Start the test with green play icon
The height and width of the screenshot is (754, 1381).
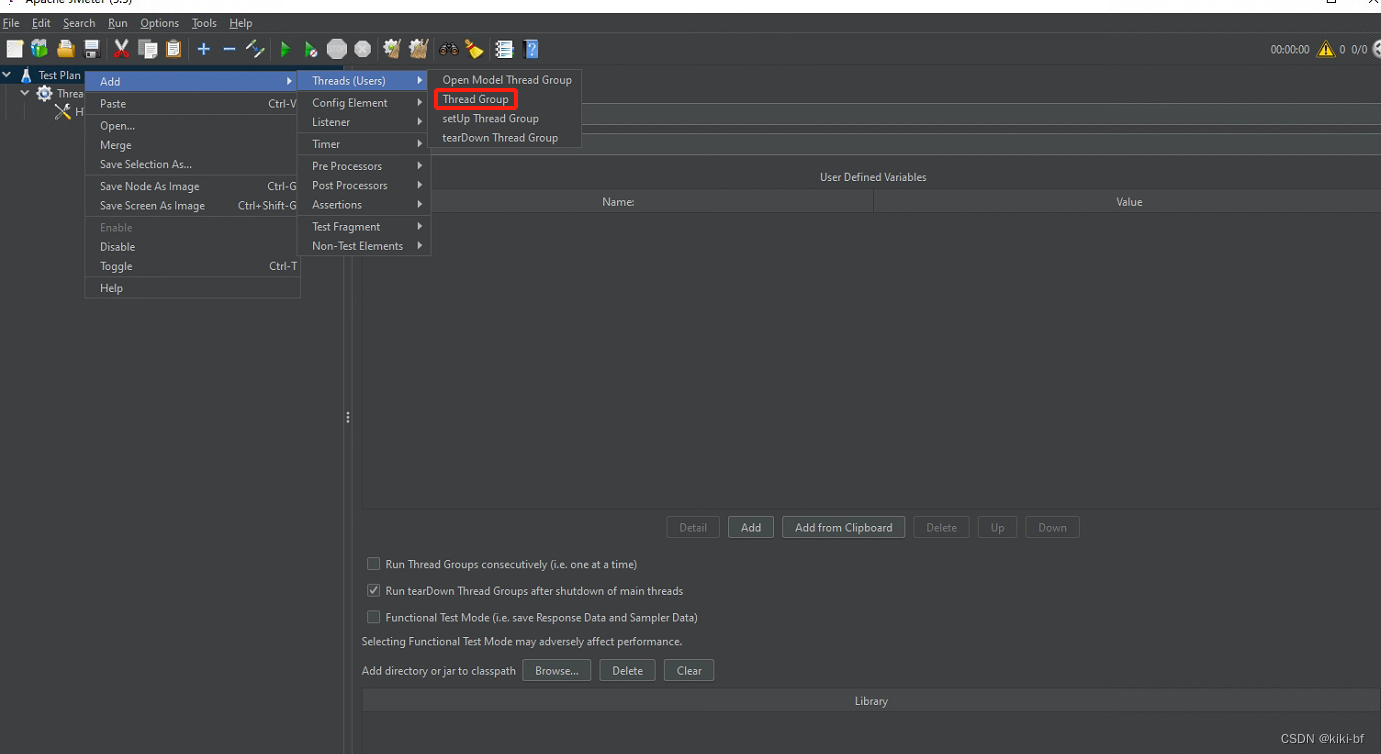[x=286, y=49]
